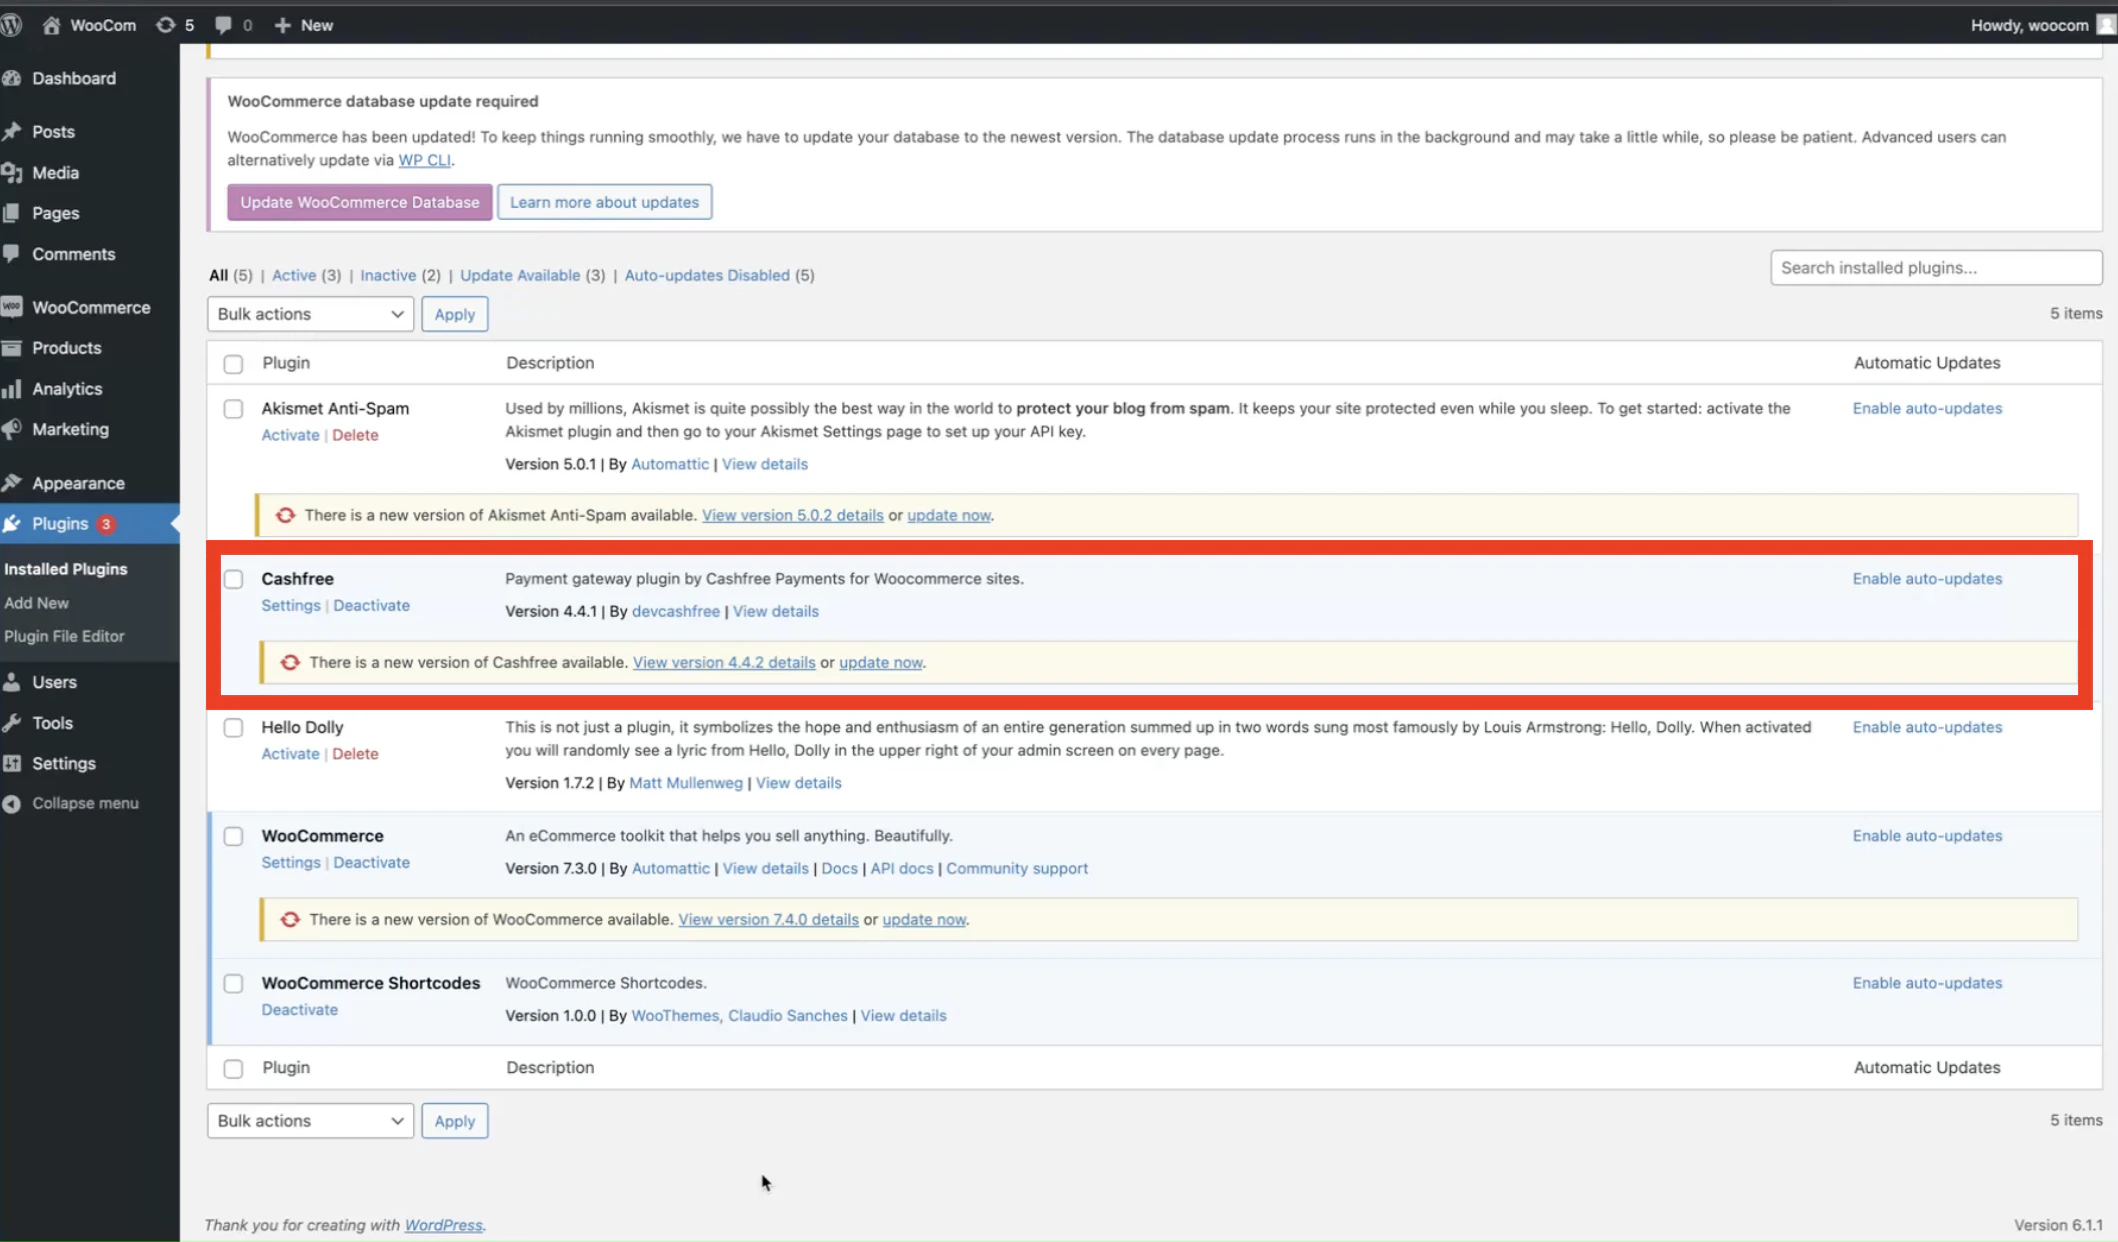
Task: Click update now for Cashfree plugin
Action: [x=879, y=662]
